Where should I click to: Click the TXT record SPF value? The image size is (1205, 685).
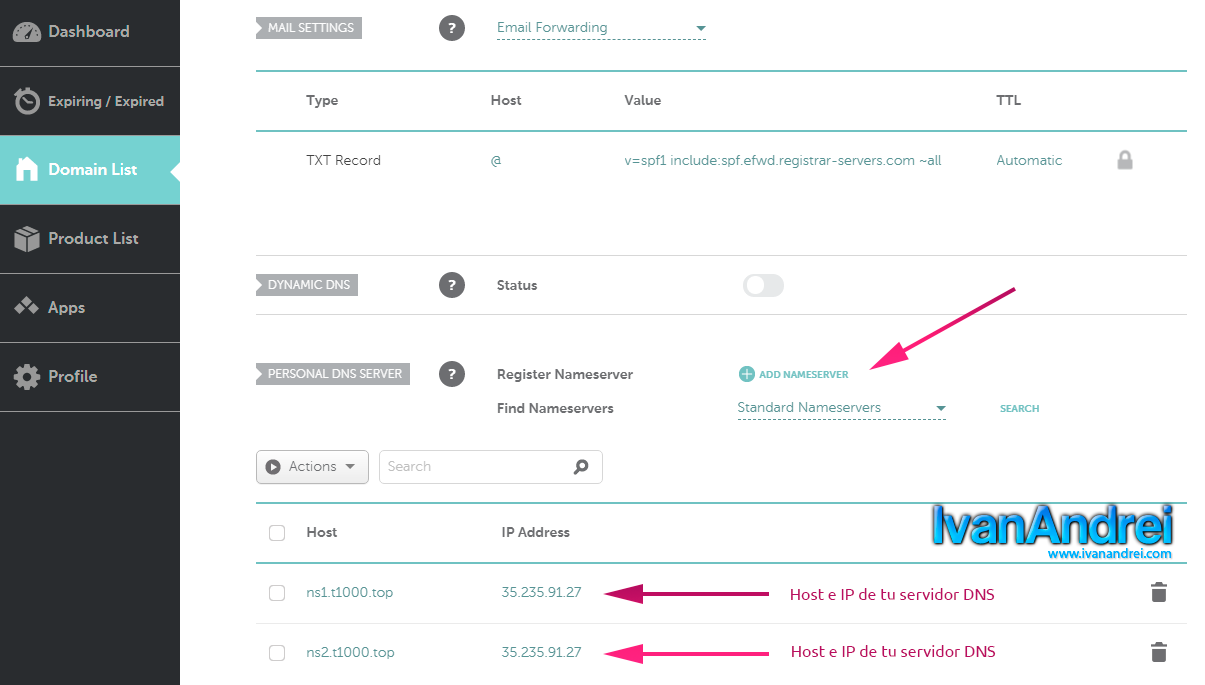(782, 160)
